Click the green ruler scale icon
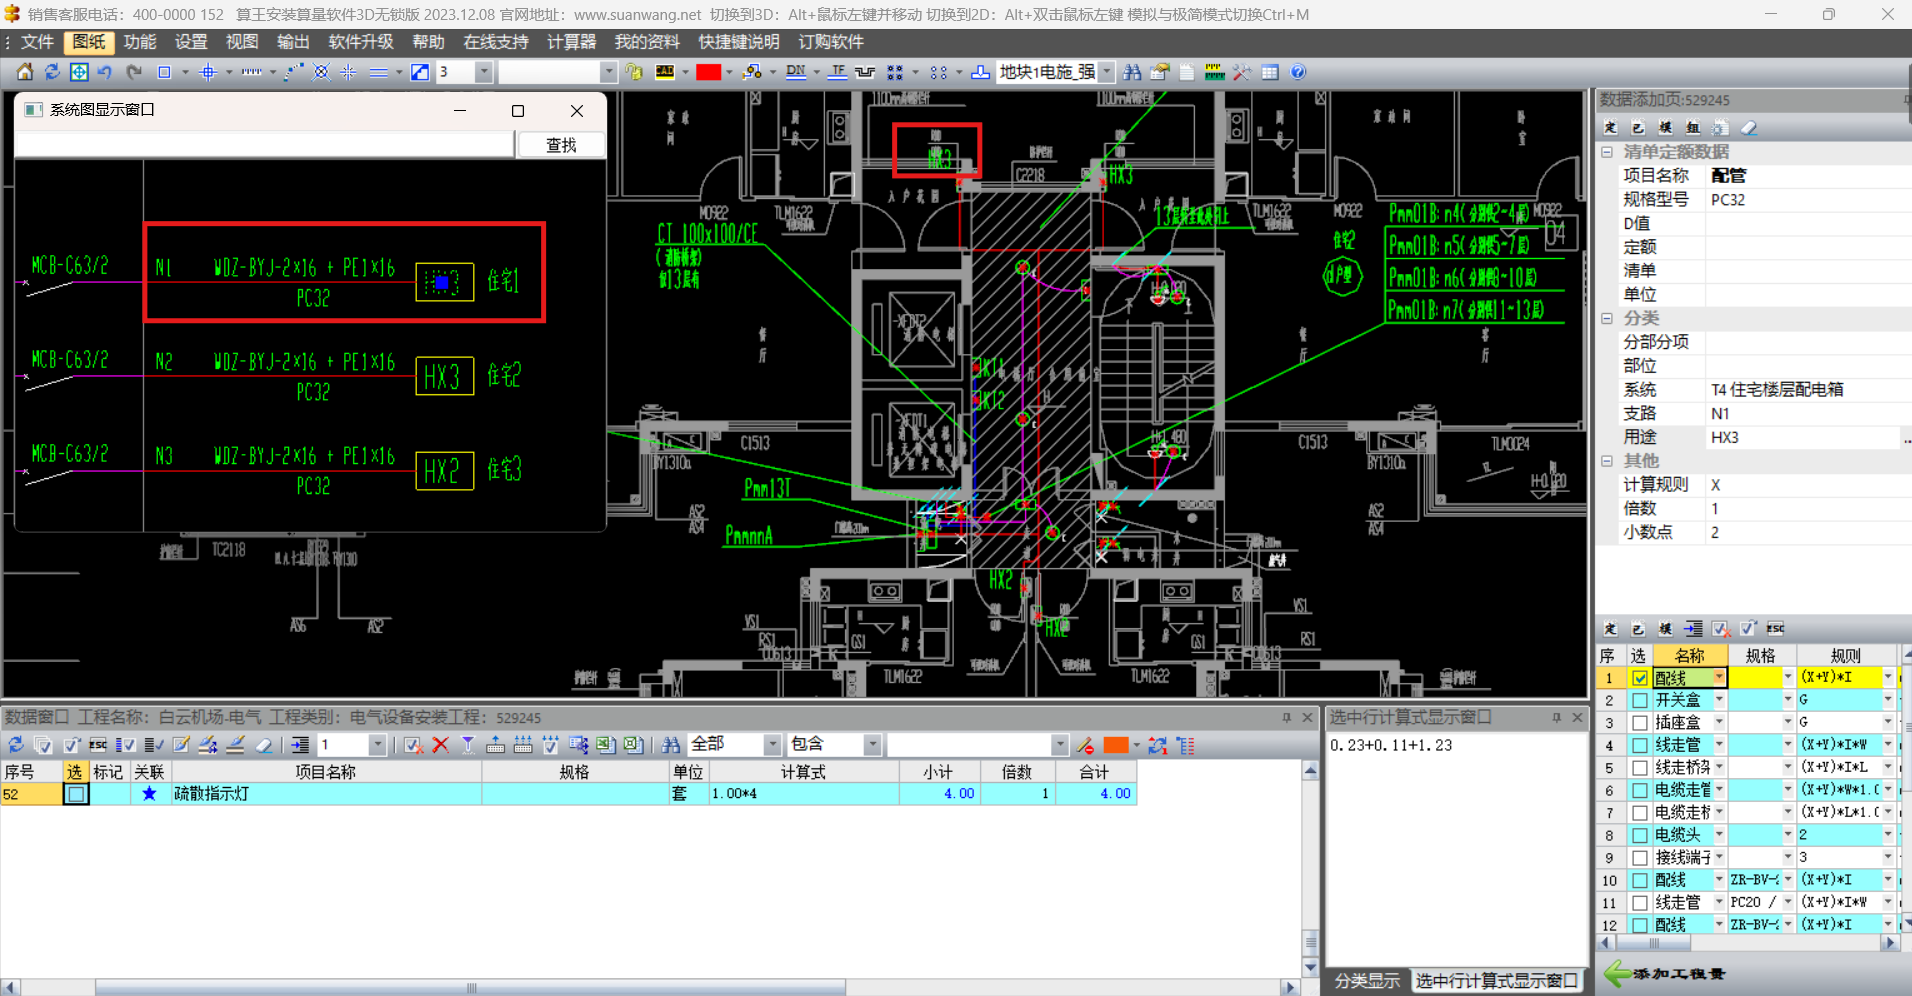 tap(1215, 72)
